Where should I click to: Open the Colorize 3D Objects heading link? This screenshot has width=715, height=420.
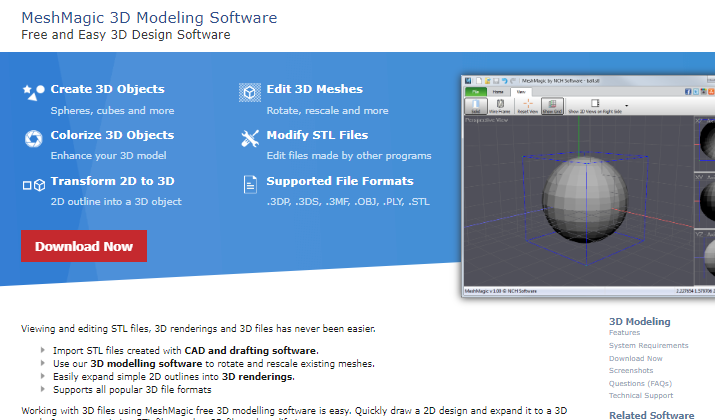coord(112,135)
